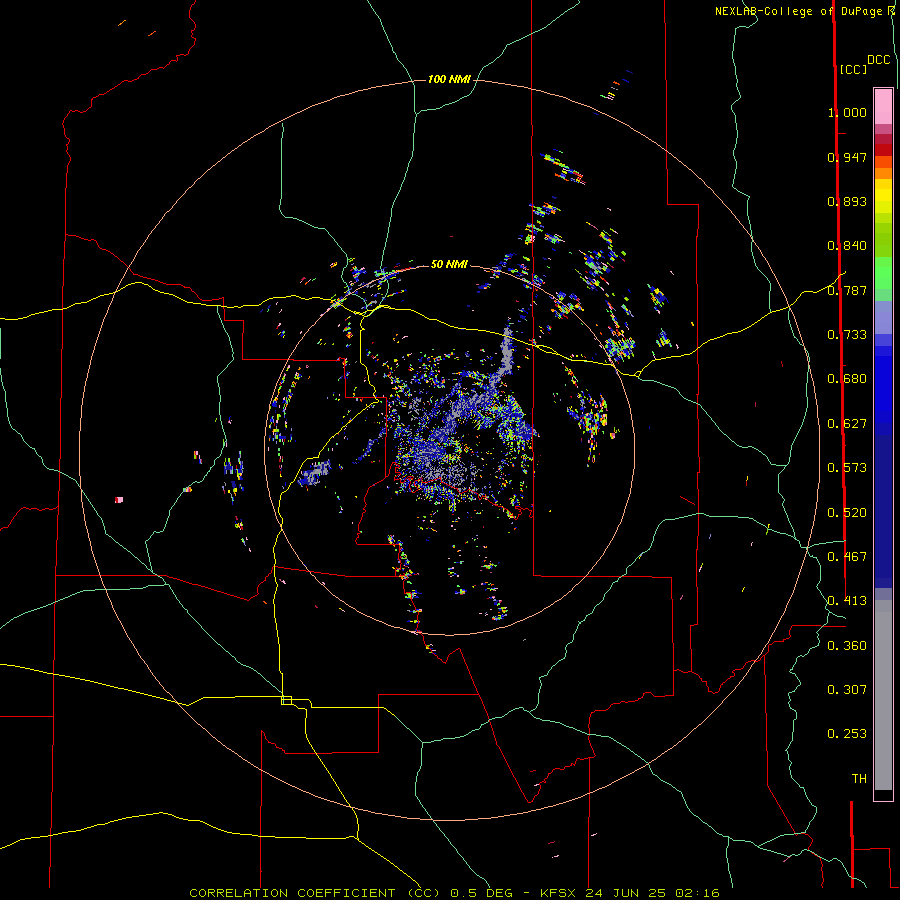The width and height of the screenshot is (900, 900).
Task: Pick the lavender swatch near 0.733
Action: point(883,318)
